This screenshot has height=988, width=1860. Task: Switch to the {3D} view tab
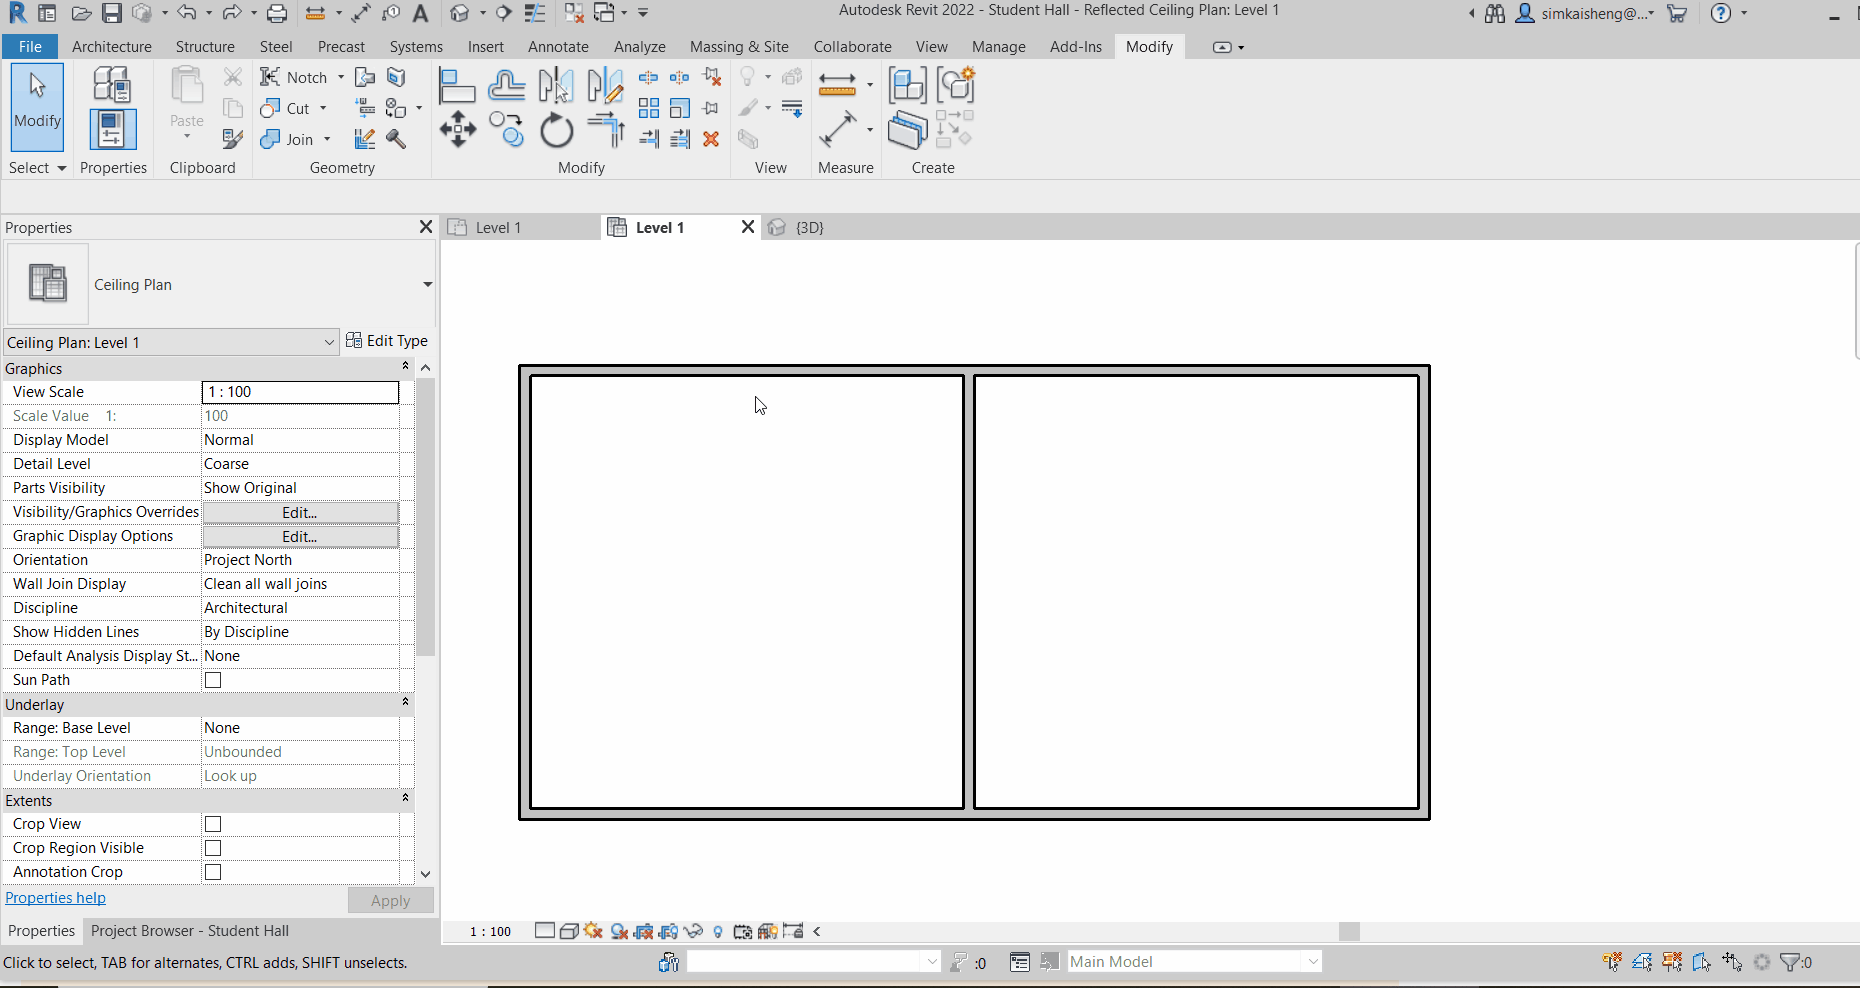click(x=809, y=228)
